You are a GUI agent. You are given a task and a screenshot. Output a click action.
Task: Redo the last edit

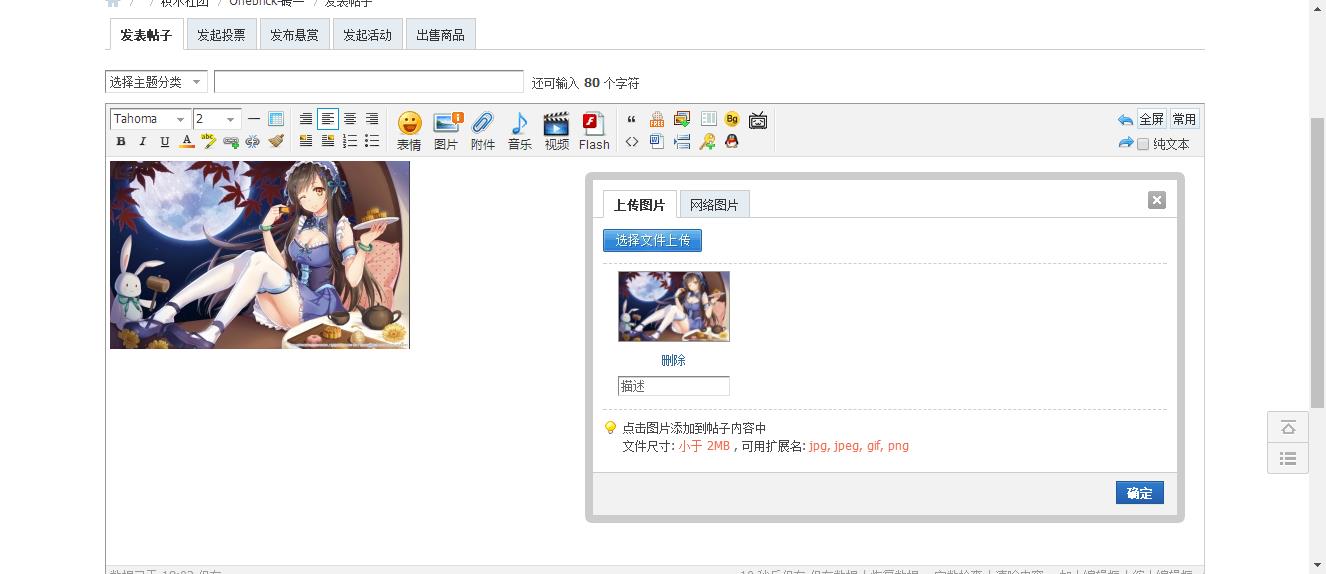point(1125,143)
